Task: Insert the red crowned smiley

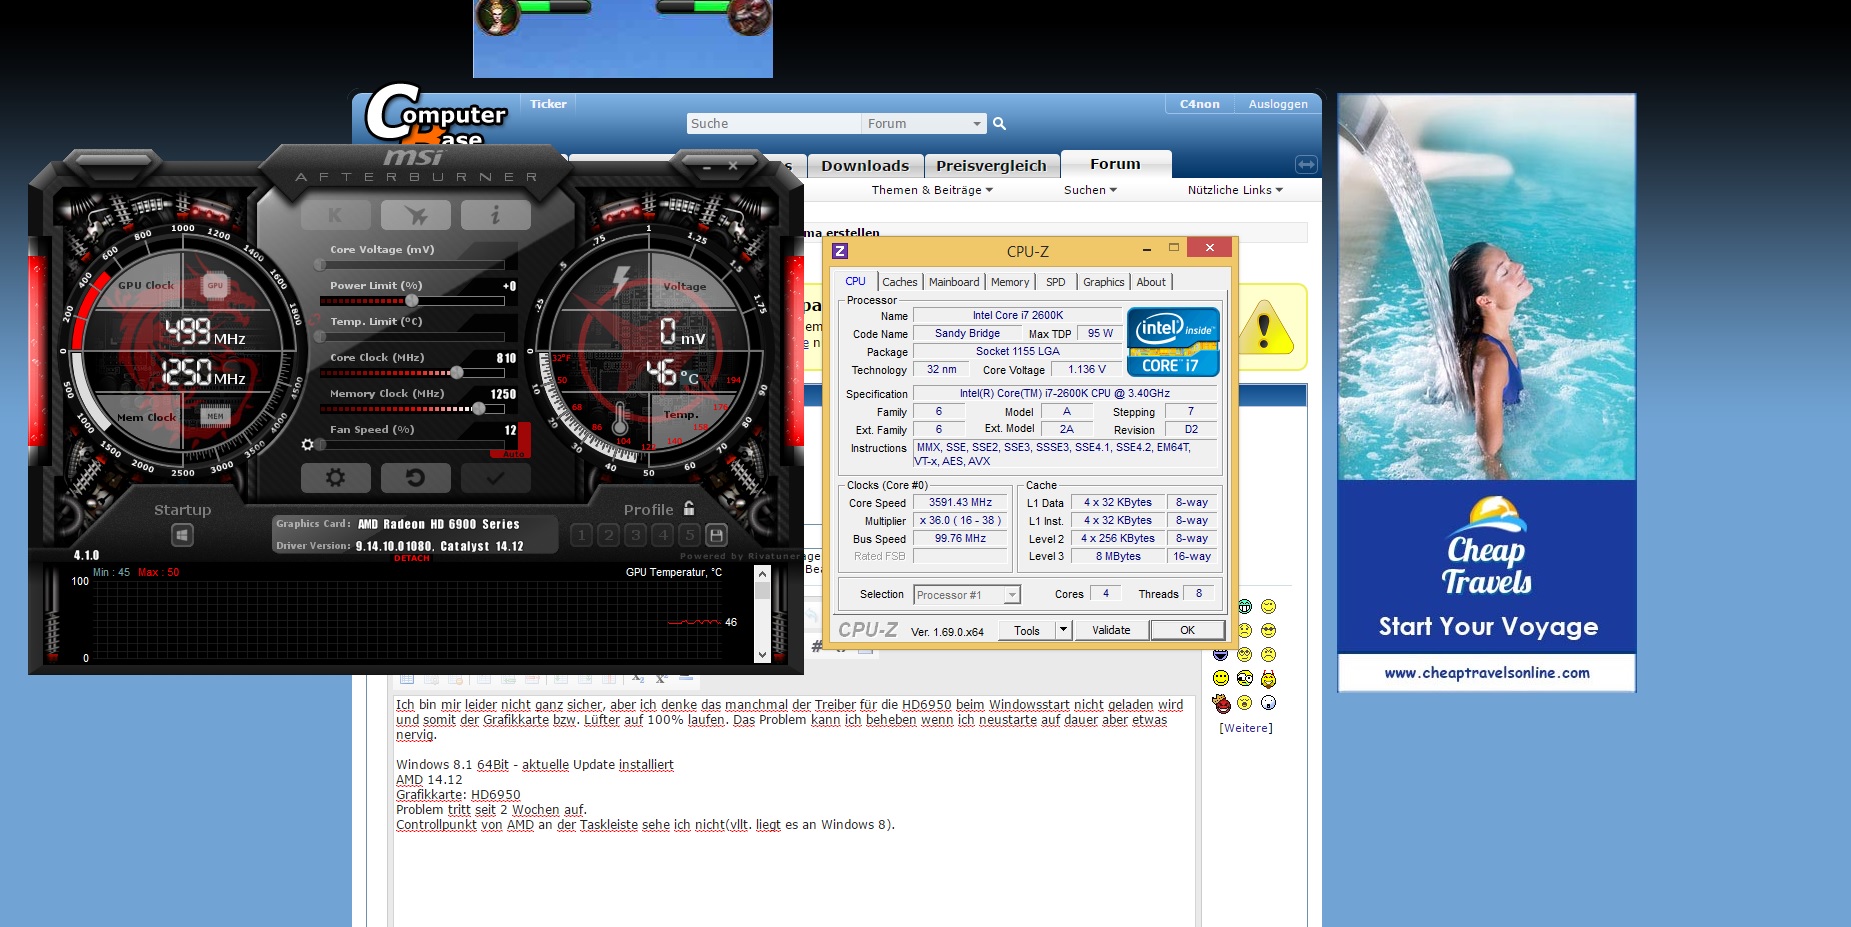Action: 1221,703
